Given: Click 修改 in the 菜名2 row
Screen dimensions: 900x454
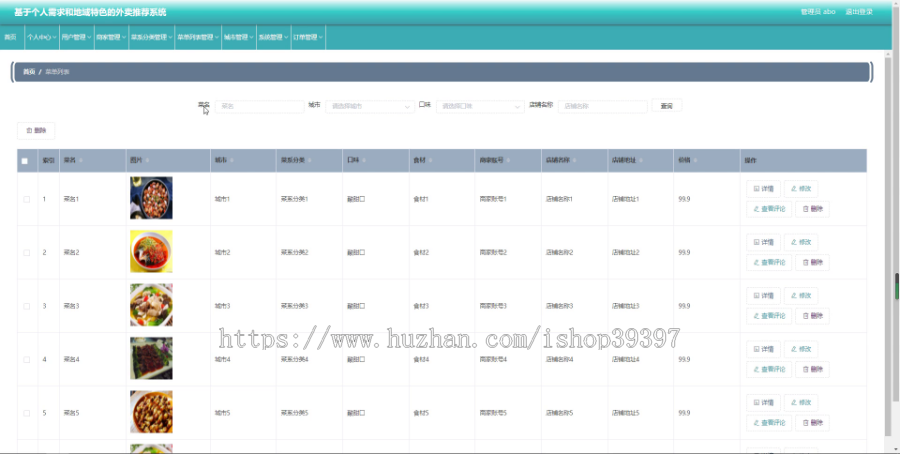Looking at the screenshot, I should click(x=801, y=242).
